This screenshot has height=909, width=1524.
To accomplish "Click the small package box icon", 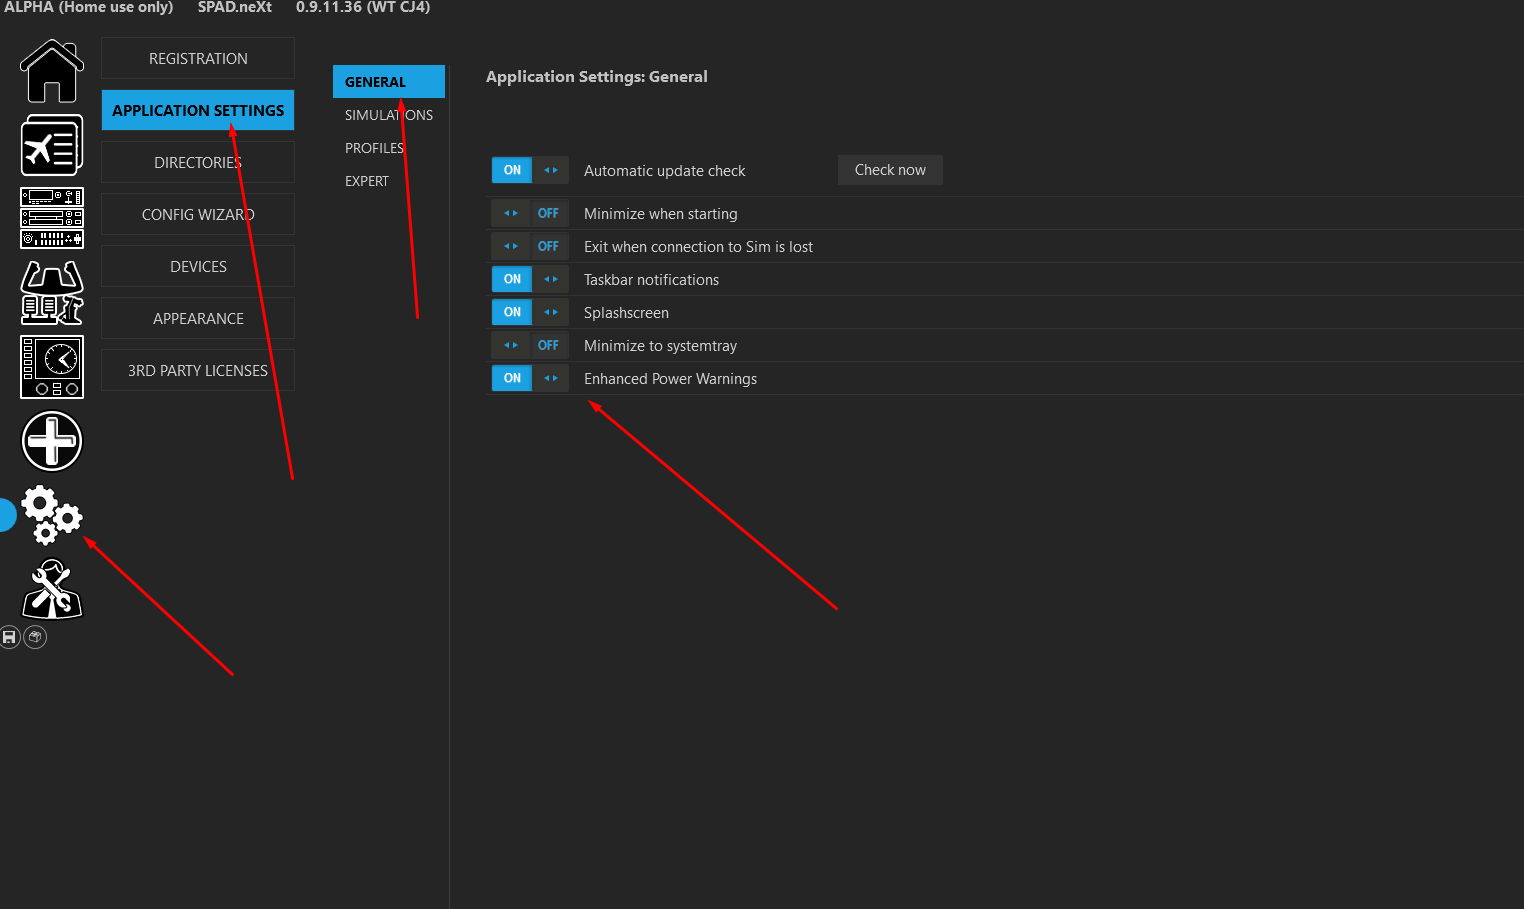I will point(35,637).
